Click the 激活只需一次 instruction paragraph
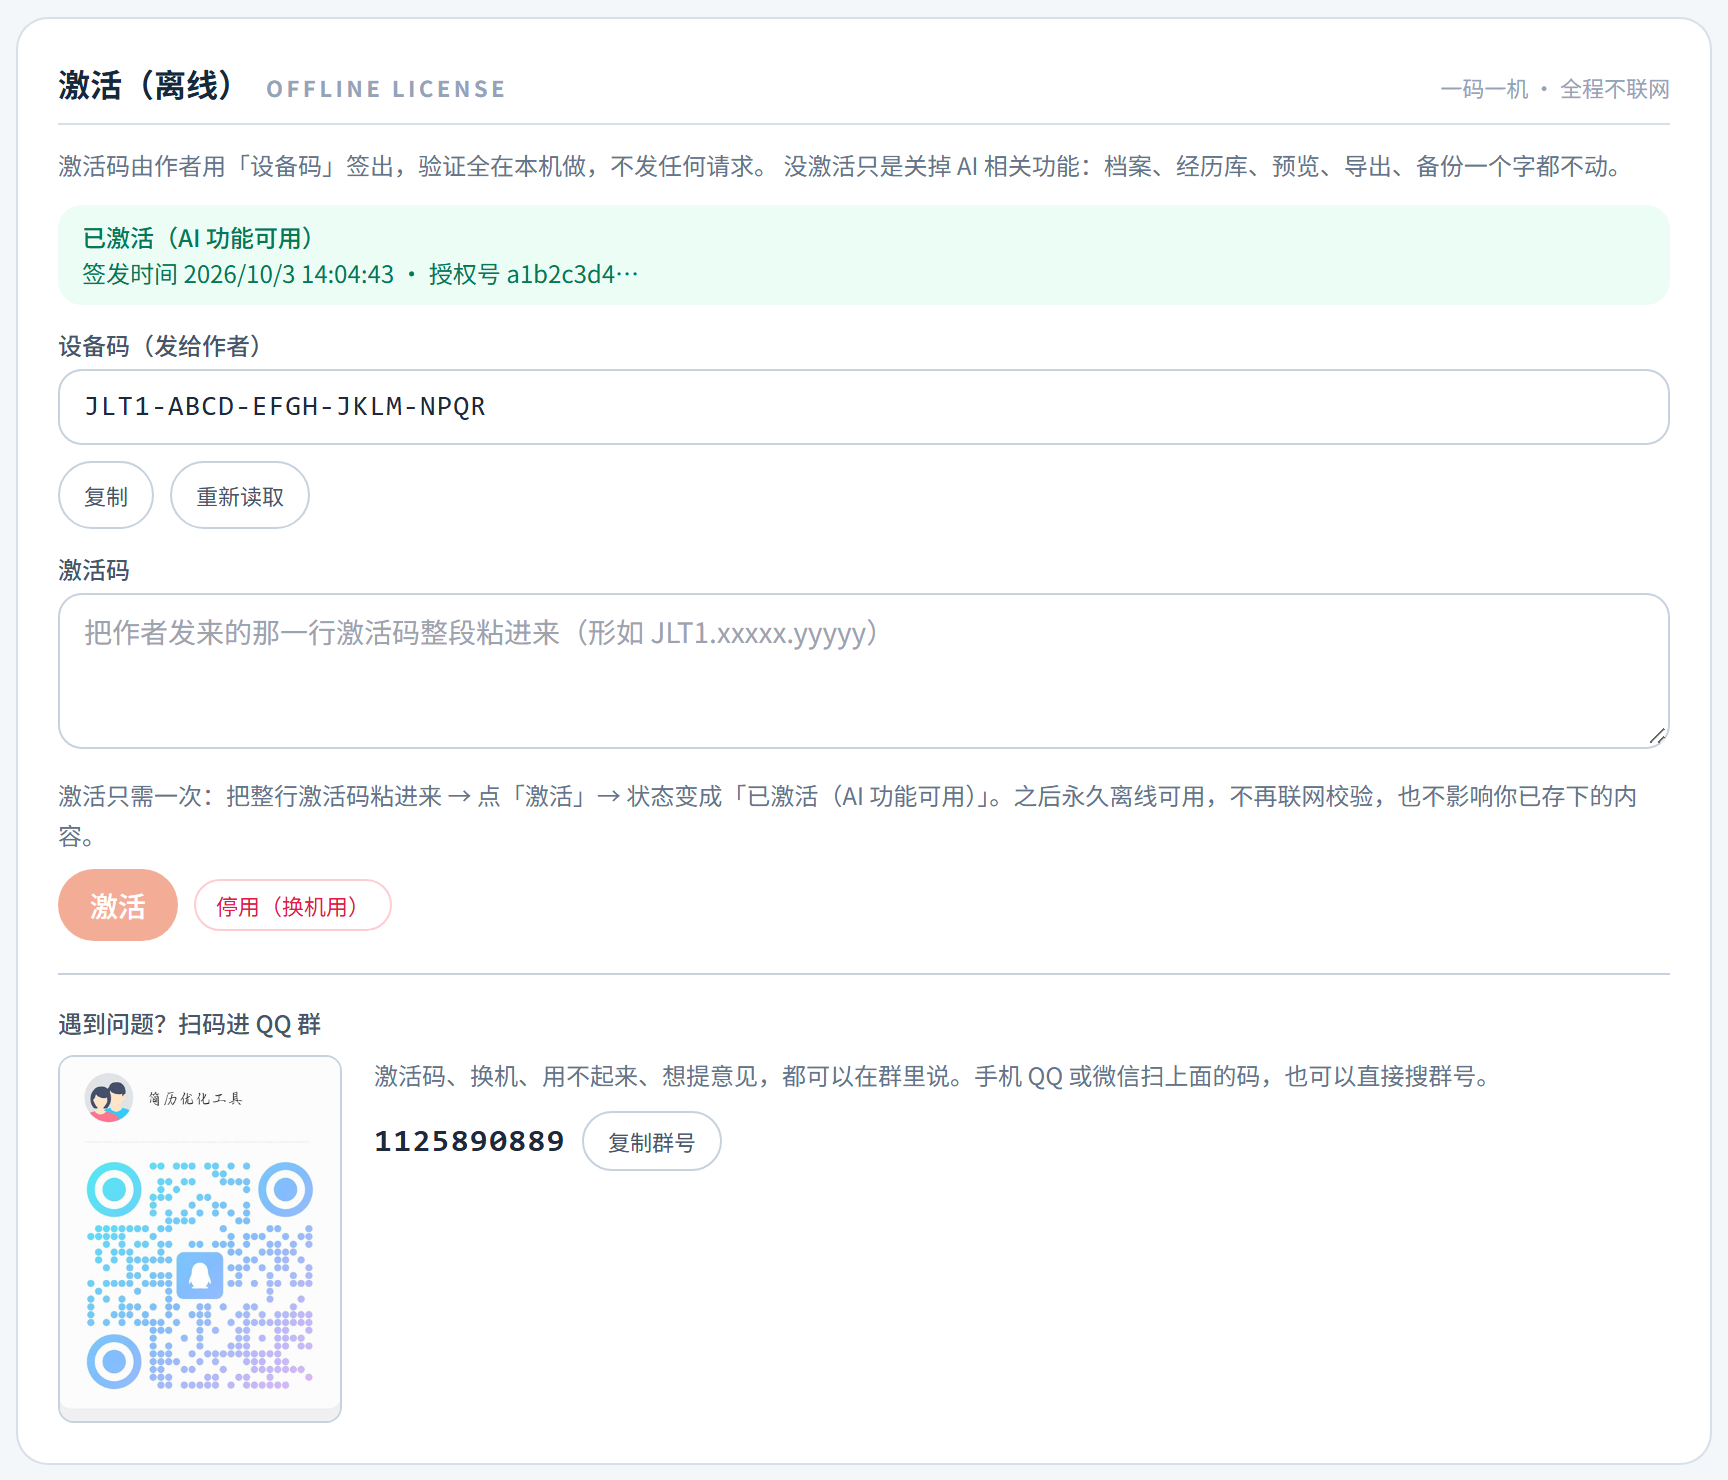Image resolution: width=1728 pixels, height=1480 pixels. tap(848, 816)
